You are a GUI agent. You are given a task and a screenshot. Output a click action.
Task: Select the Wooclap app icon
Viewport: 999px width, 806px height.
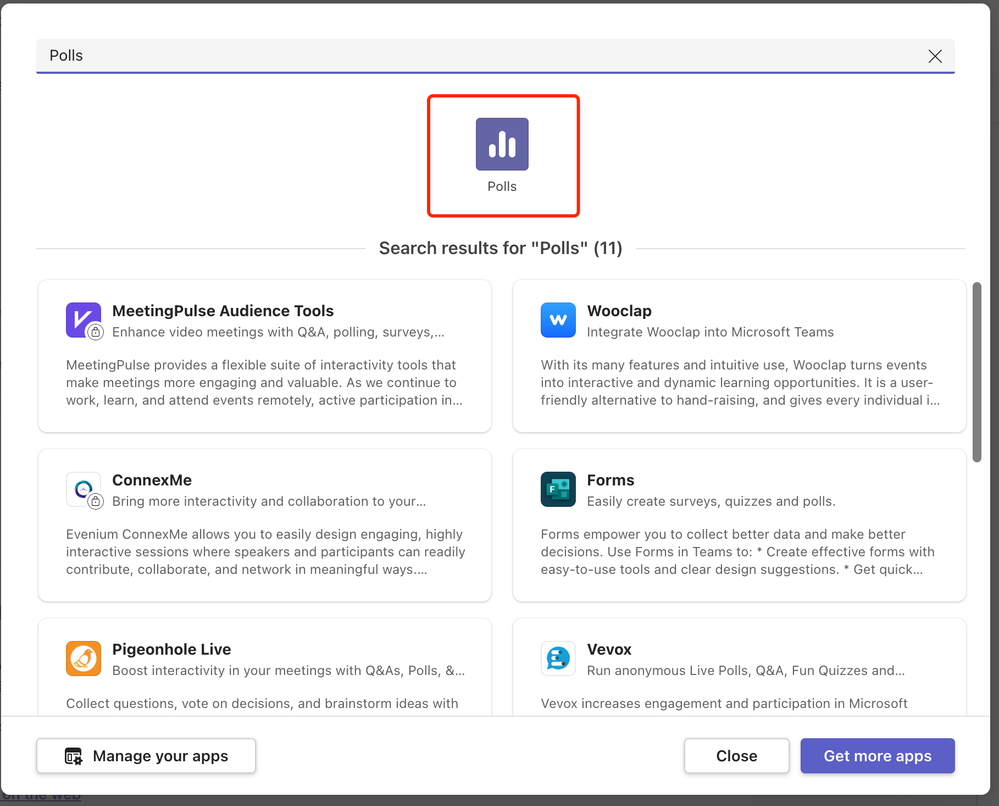coord(558,320)
